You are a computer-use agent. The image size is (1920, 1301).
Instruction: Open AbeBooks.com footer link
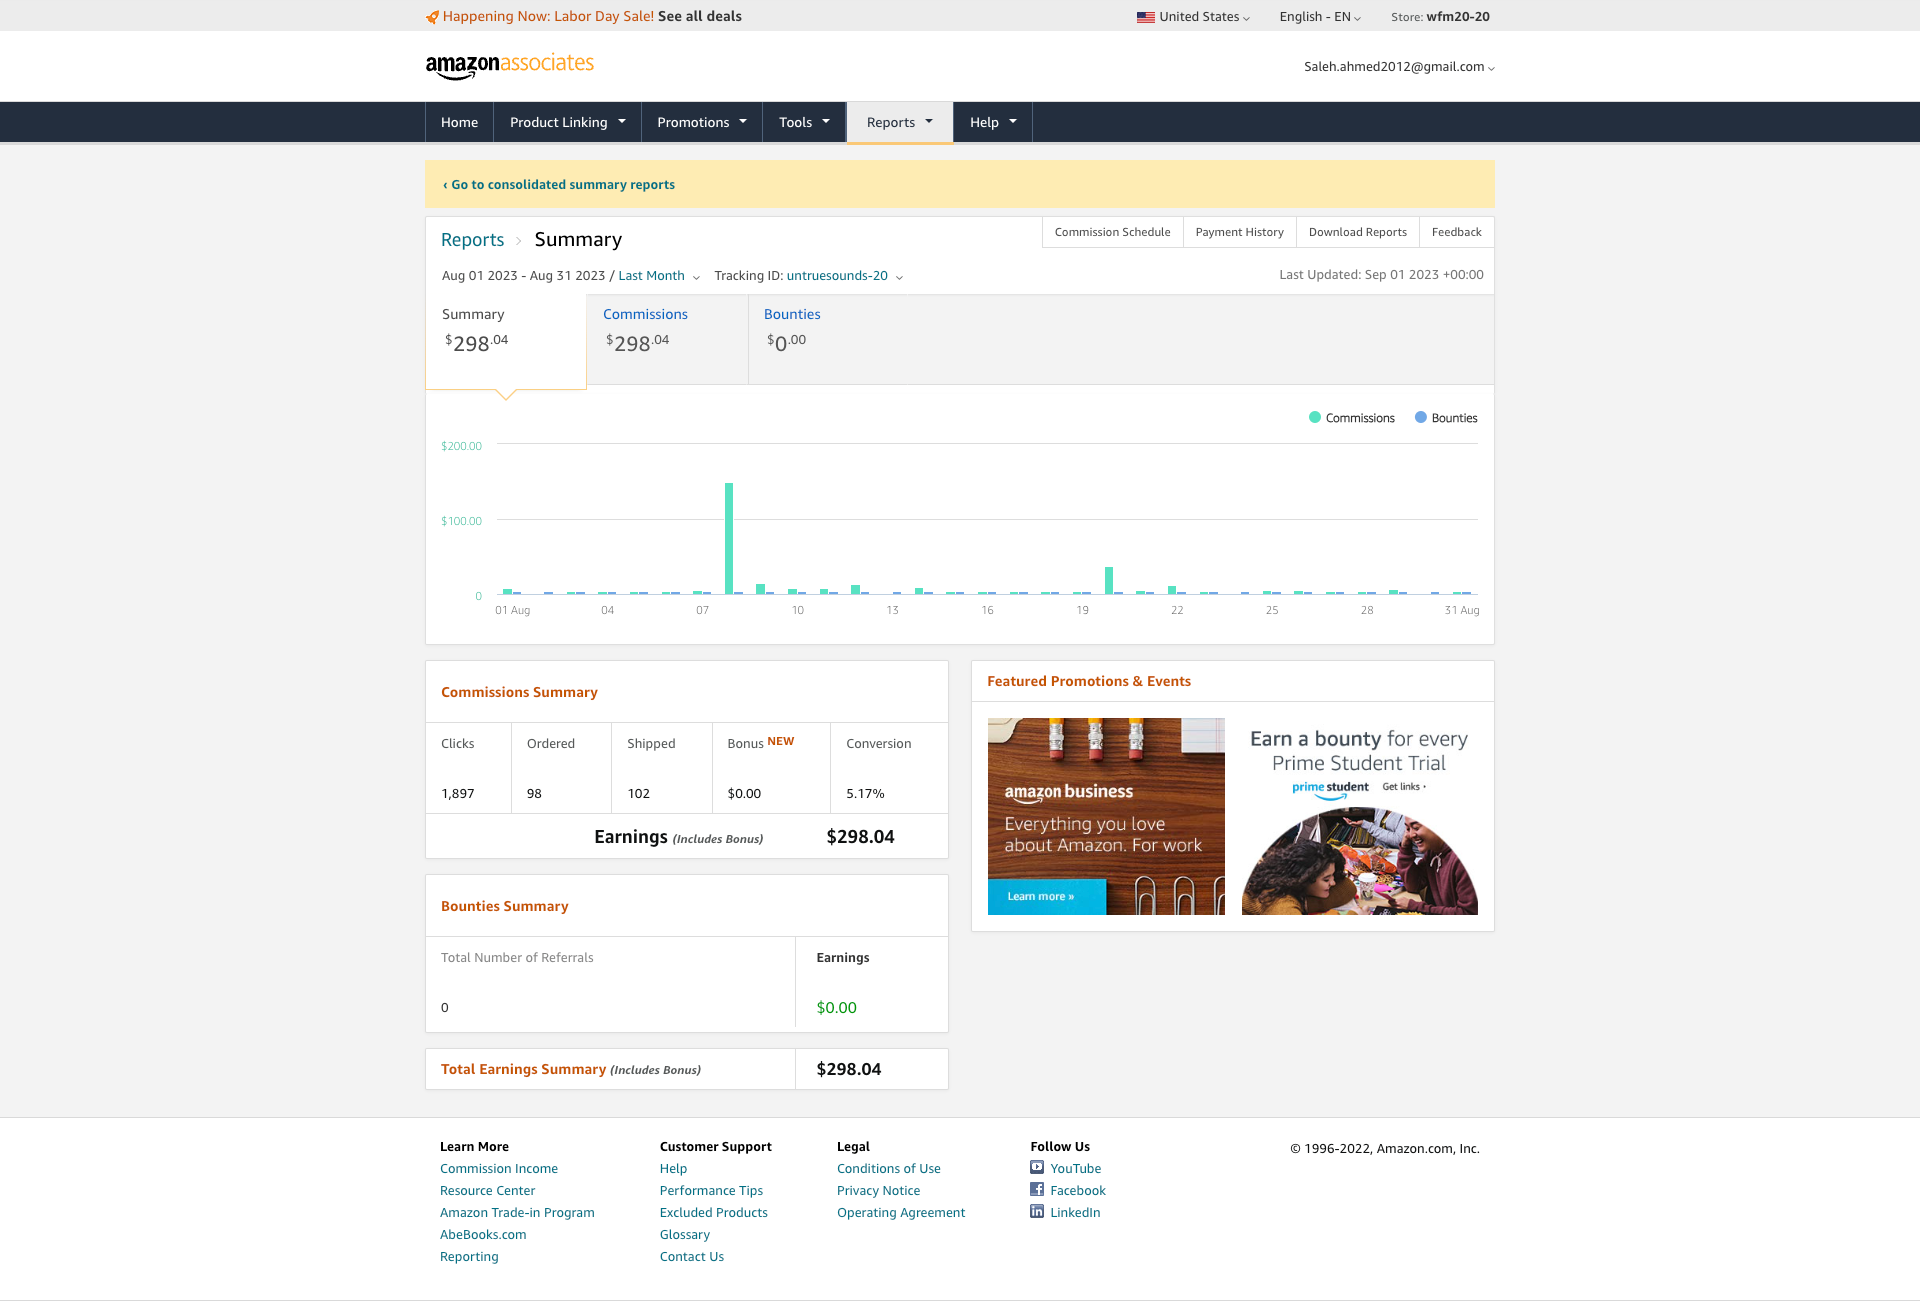pos(483,1234)
